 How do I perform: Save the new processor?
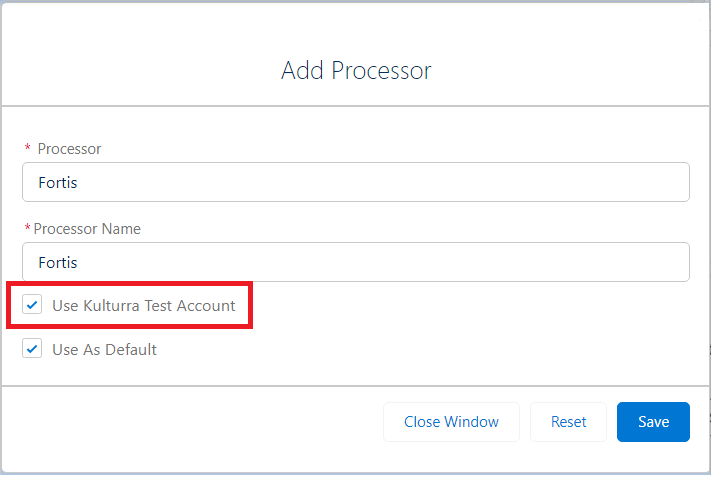coord(653,422)
